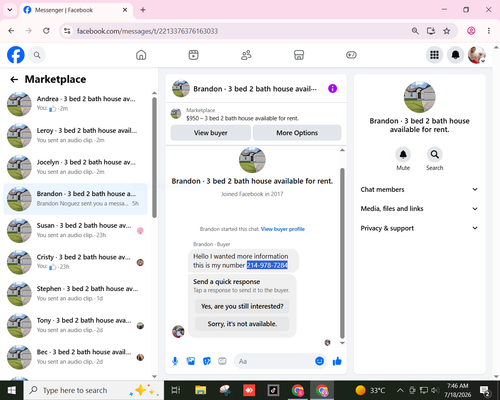Viewport: 500px width, 400px height.
Task: Open Leroy's marketplace conversation
Action: point(75,135)
